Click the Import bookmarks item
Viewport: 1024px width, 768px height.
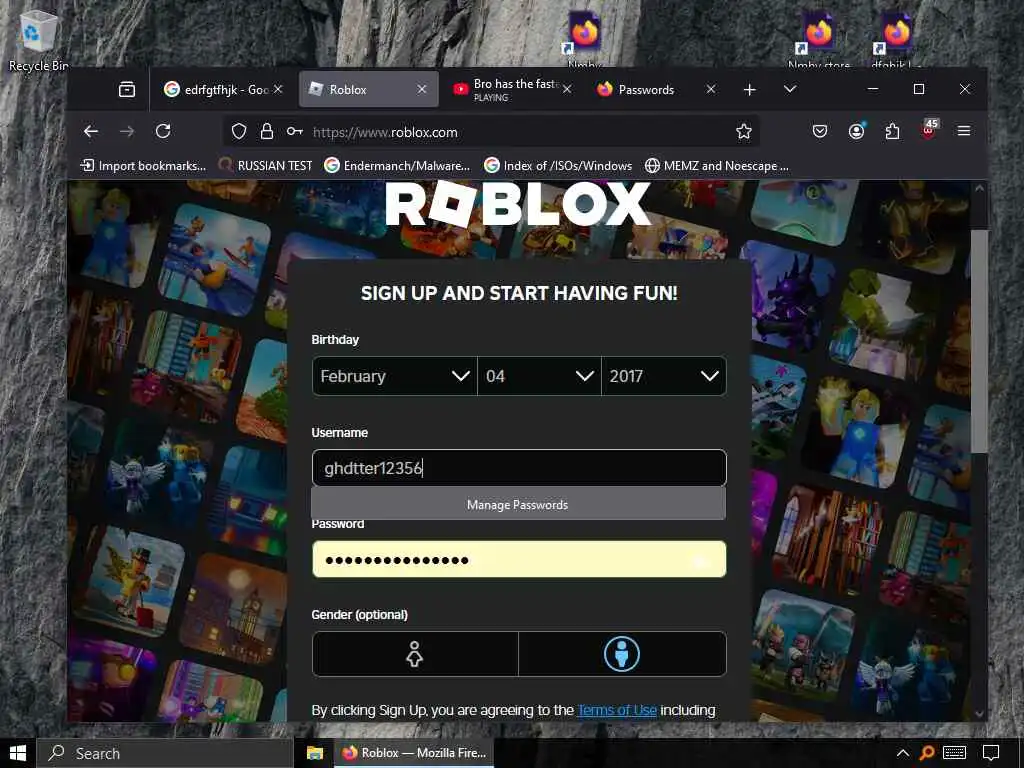(x=143, y=166)
